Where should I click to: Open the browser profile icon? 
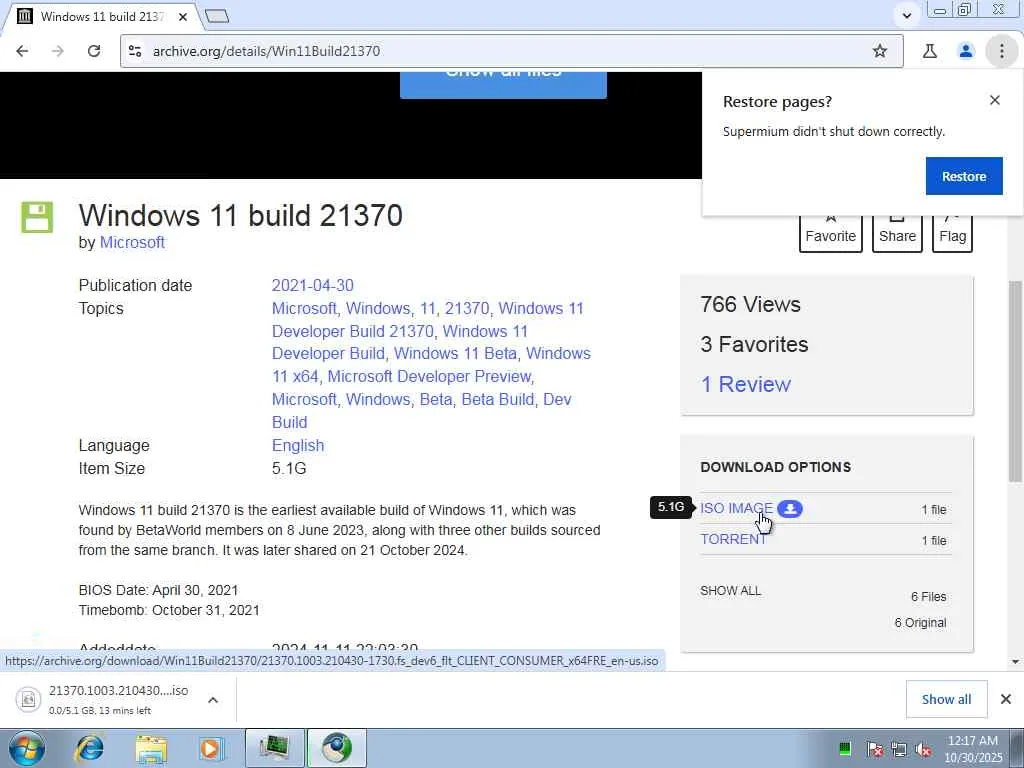(x=966, y=51)
